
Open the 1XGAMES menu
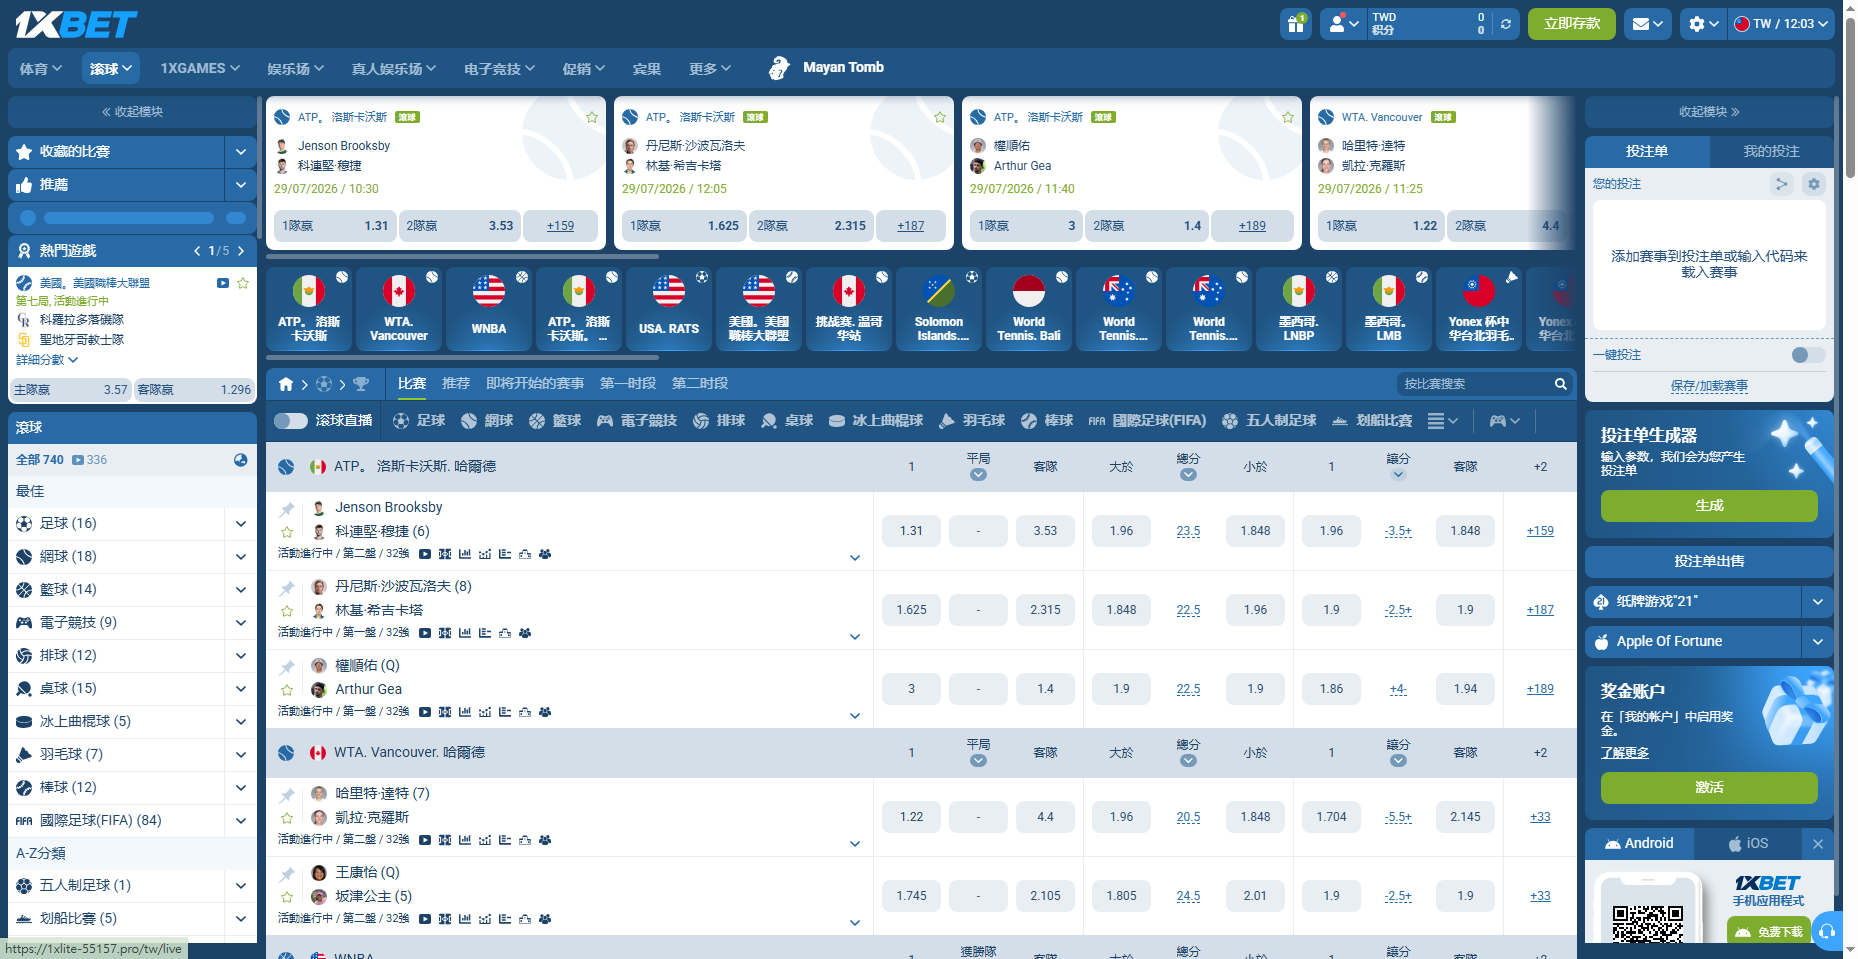coord(200,68)
